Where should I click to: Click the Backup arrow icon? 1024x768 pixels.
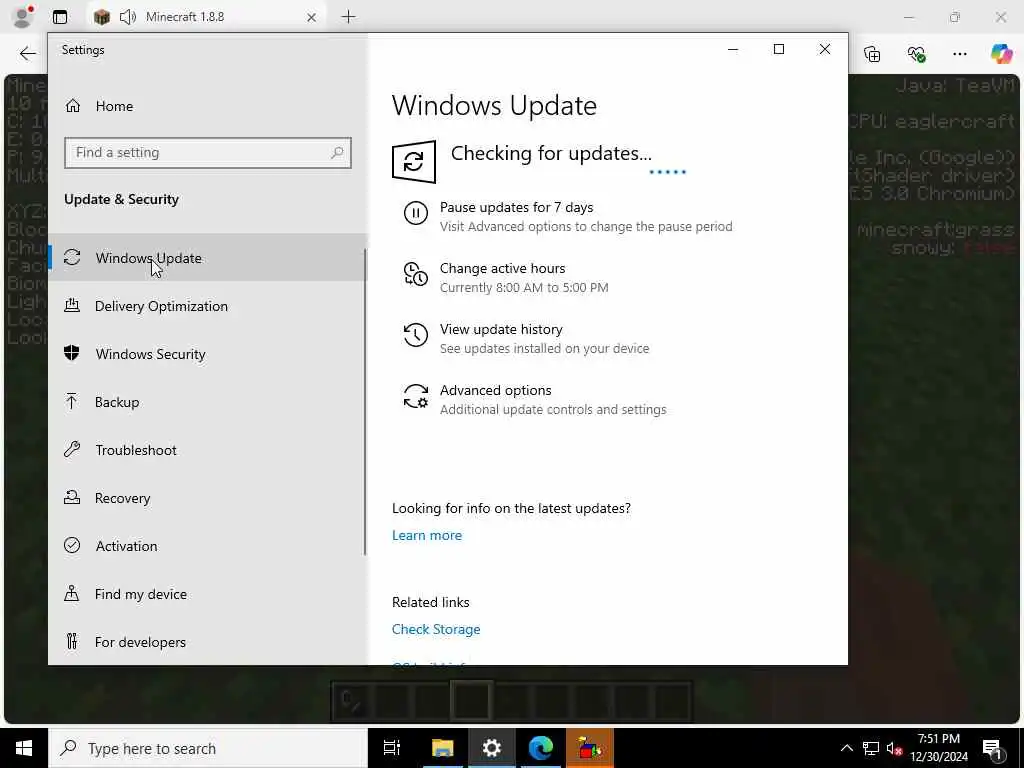point(72,401)
